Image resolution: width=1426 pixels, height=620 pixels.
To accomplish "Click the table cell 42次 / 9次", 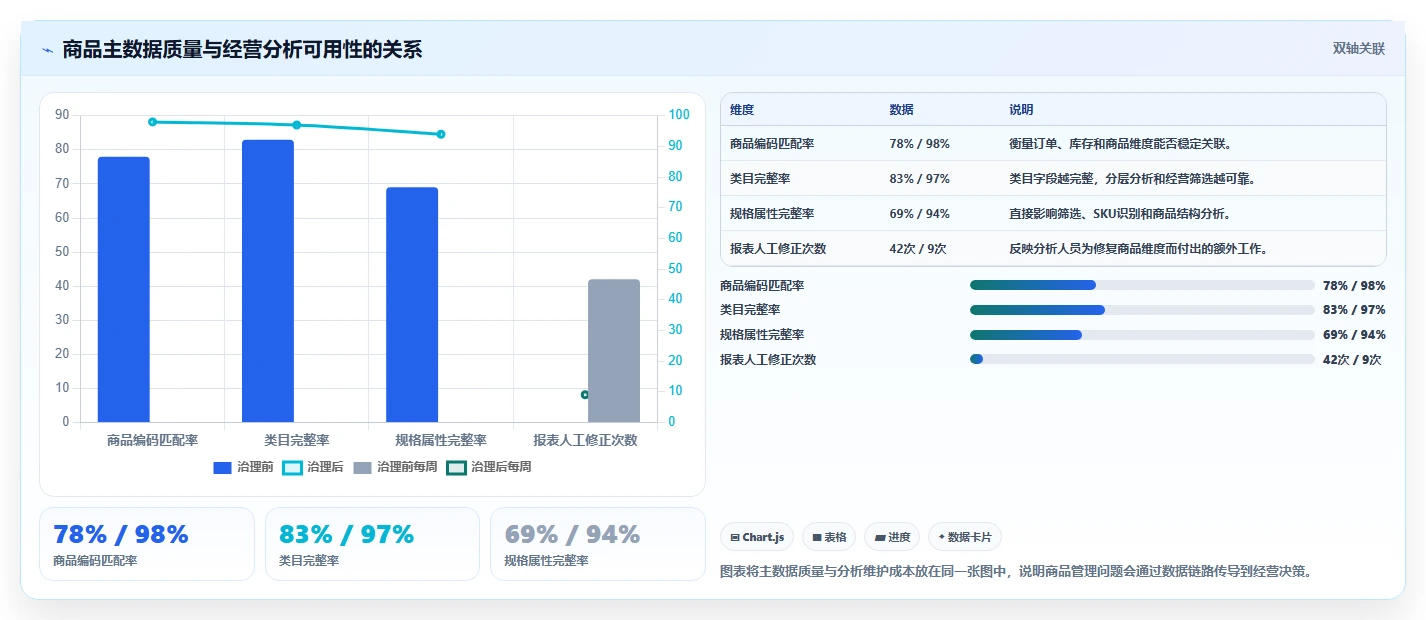I will click(x=918, y=249).
